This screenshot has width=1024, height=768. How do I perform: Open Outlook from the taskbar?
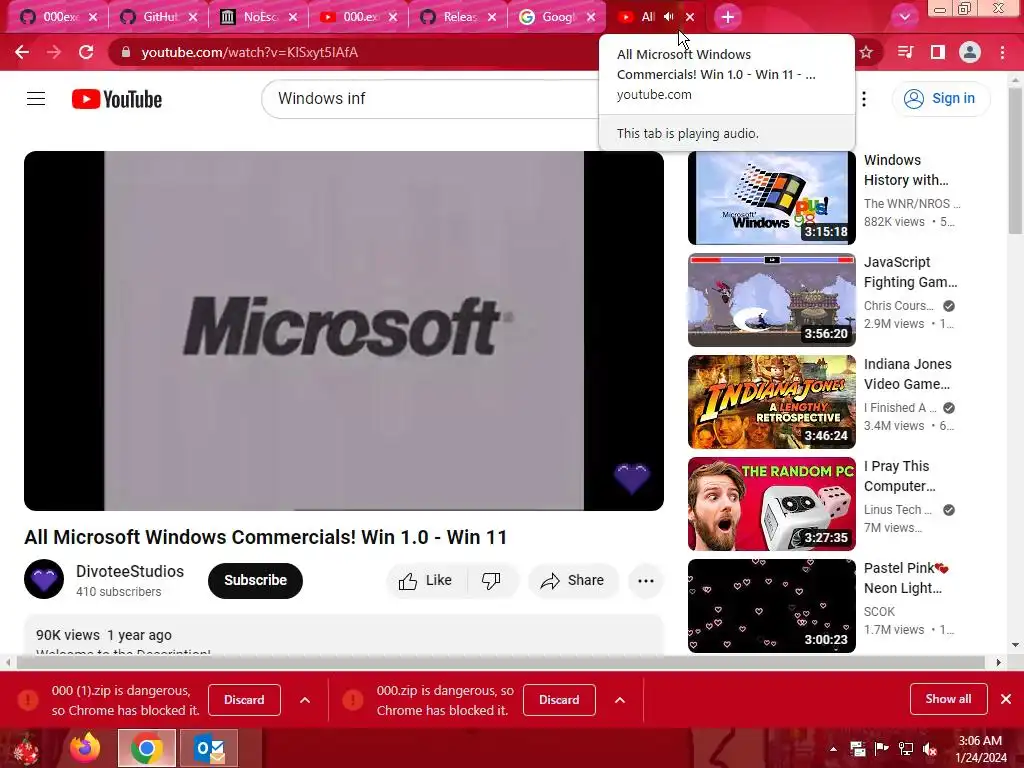click(x=209, y=748)
